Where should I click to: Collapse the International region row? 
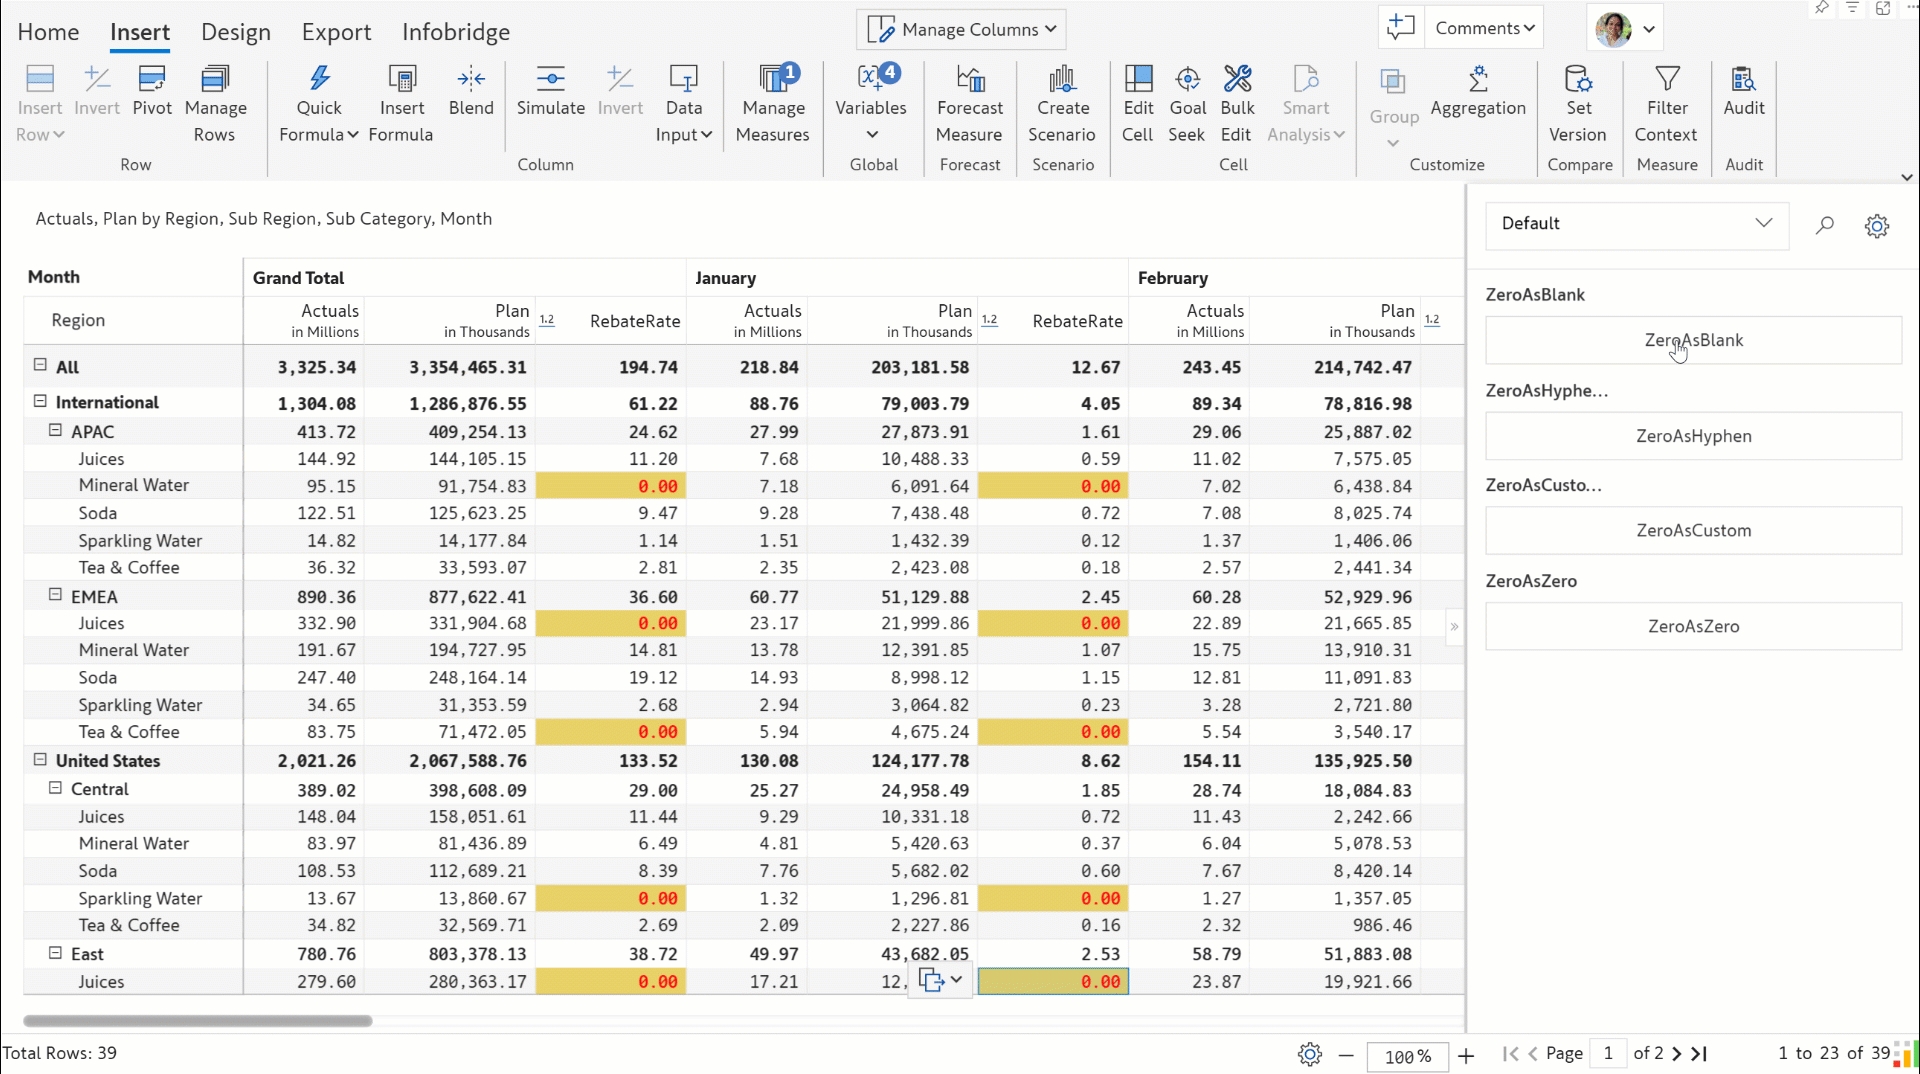tap(41, 401)
